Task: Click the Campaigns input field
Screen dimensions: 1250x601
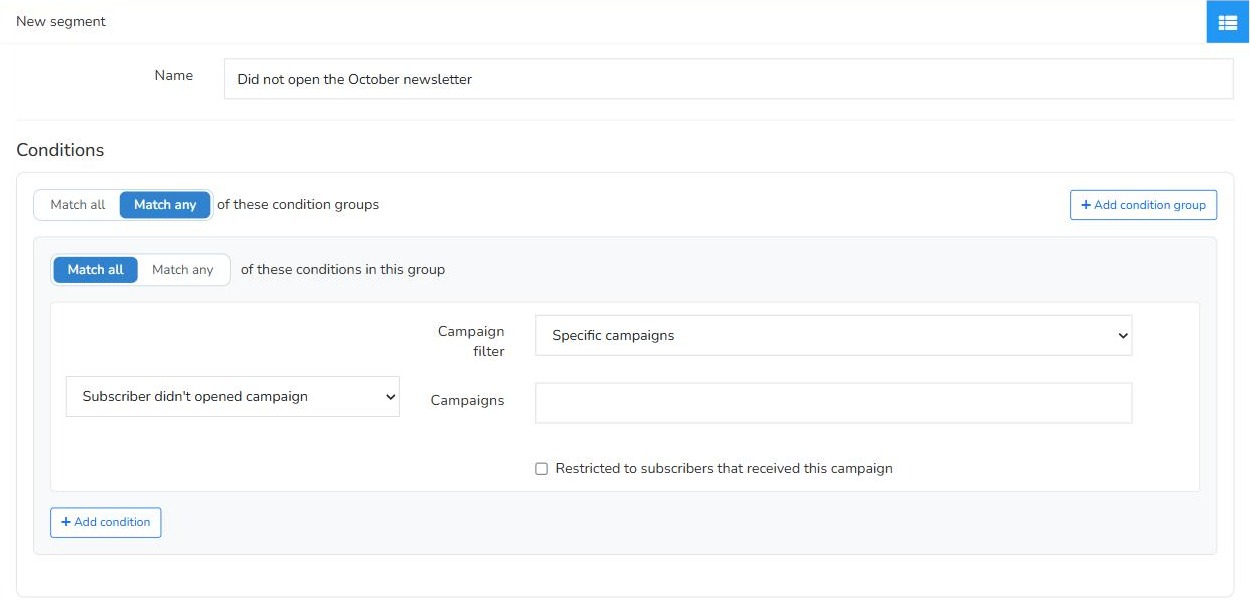Action: 833,403
